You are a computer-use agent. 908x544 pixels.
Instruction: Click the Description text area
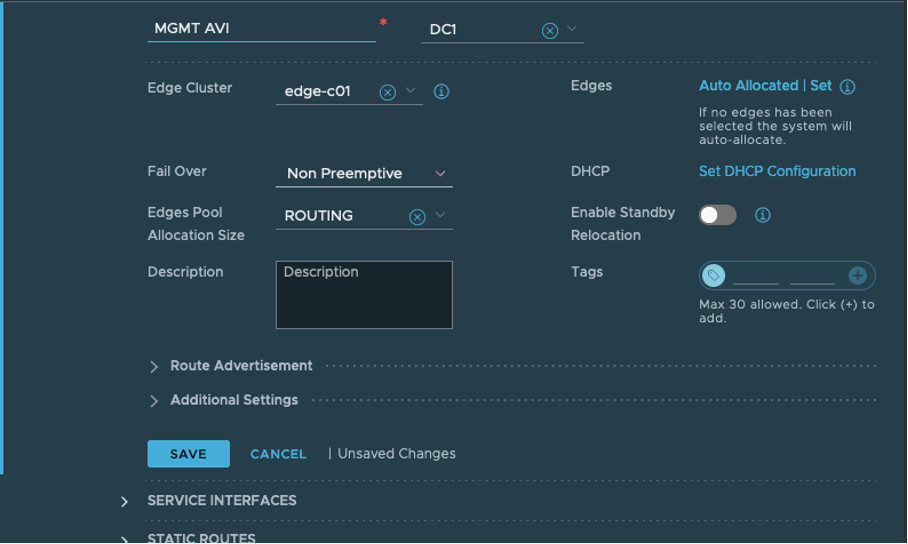click(x=364, y=295)
